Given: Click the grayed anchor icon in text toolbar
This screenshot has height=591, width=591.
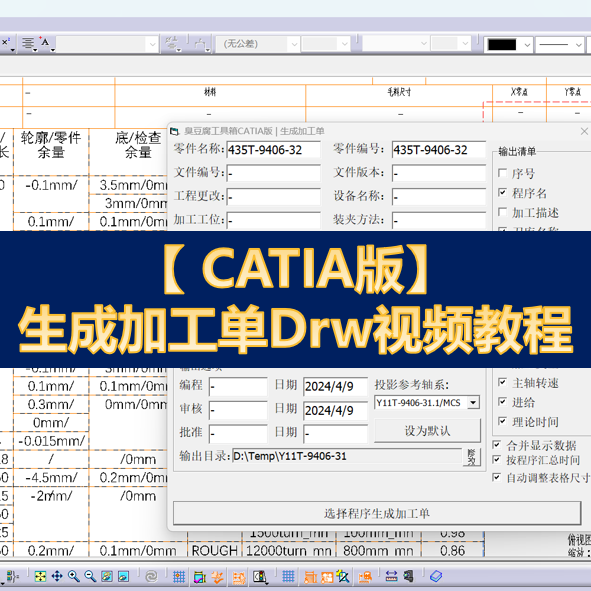Looking at the screenshot, I should coord(201,44).
